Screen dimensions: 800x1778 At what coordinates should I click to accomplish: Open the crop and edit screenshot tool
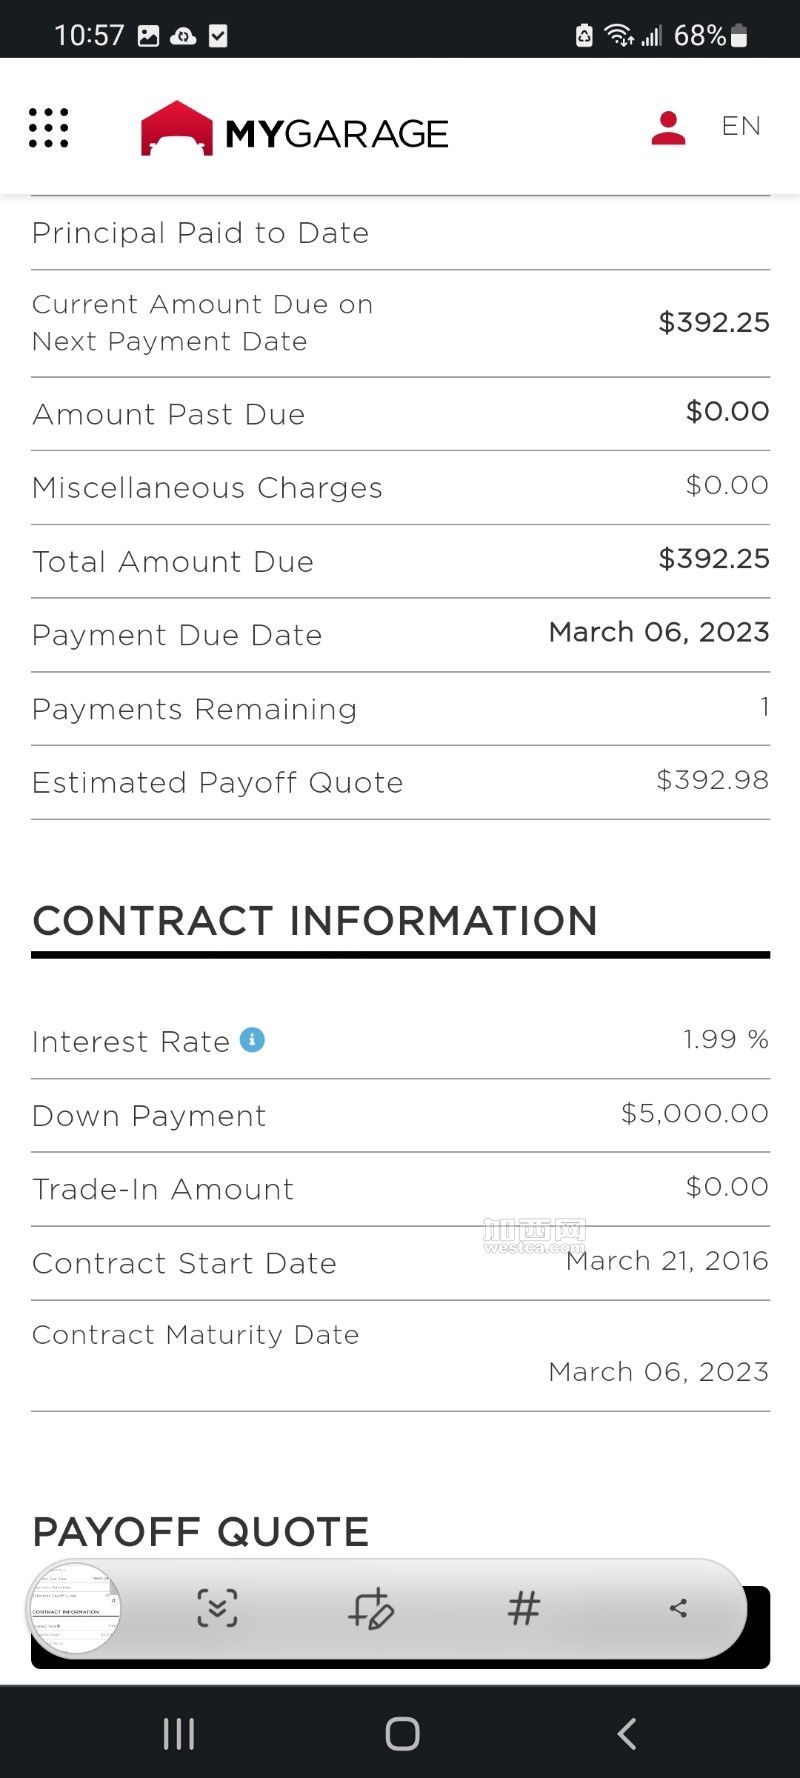pyautogui.click(x=371, y=1608)
